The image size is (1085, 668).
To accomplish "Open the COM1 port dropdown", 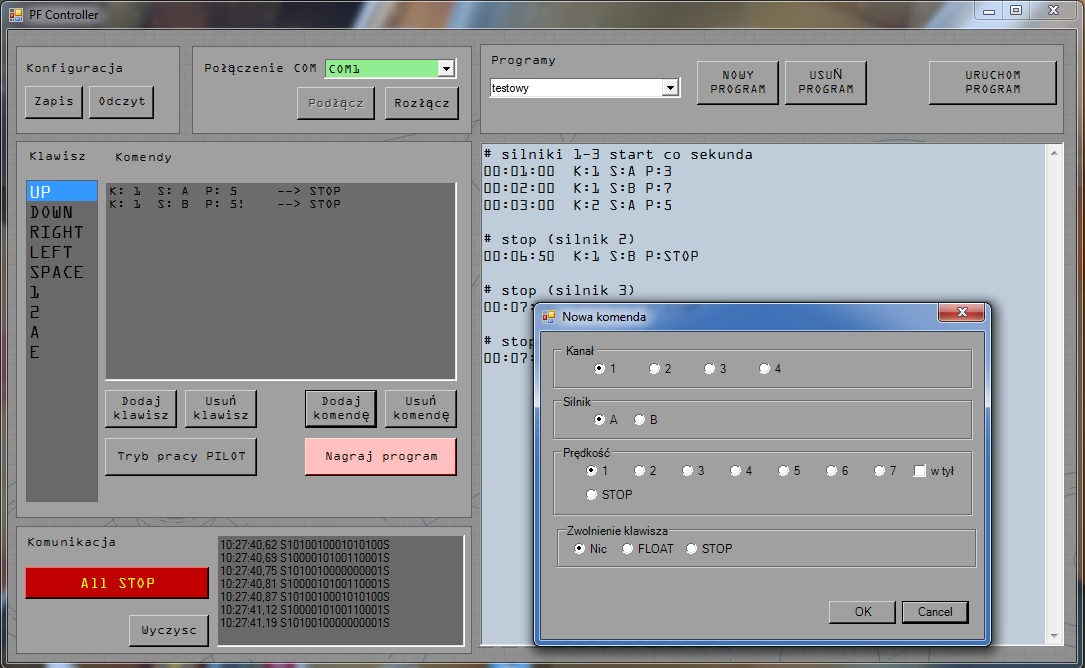I will tap(446, 69).
